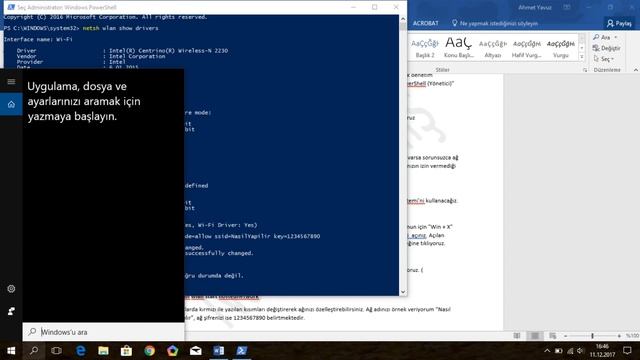Click the feedback icon in search panel
Viewport: 640px width, 360px height.
11,311
